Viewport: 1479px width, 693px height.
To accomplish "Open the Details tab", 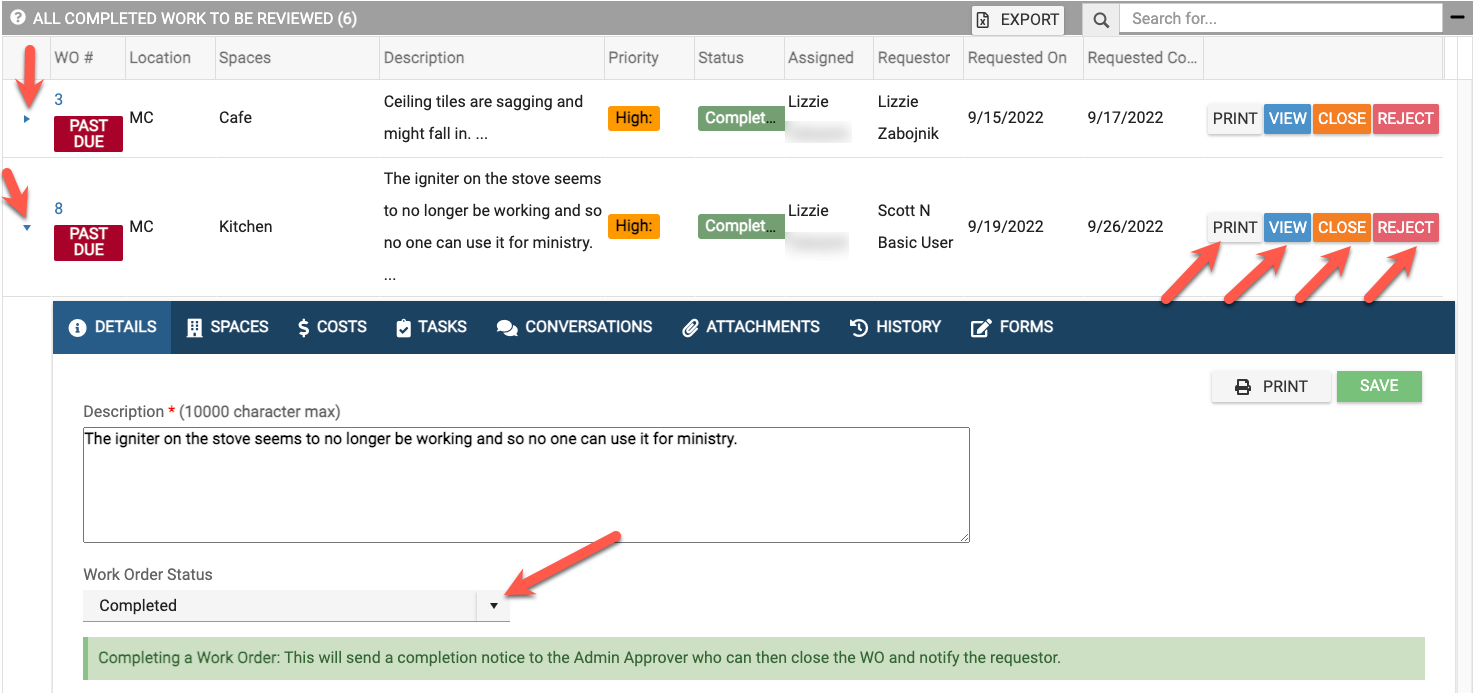I will (x=112, y=327).
